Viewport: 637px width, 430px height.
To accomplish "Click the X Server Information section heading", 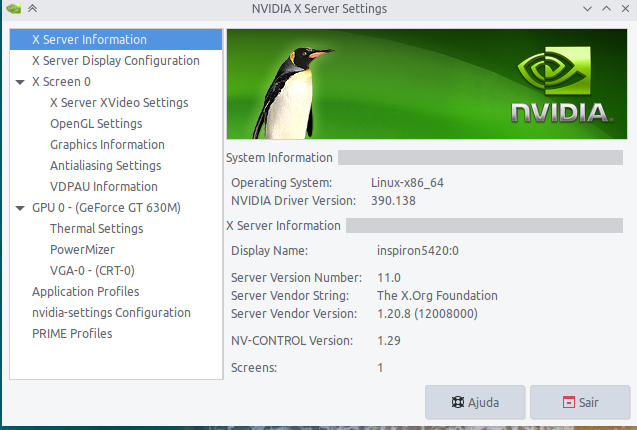I will tap(283, 226).
